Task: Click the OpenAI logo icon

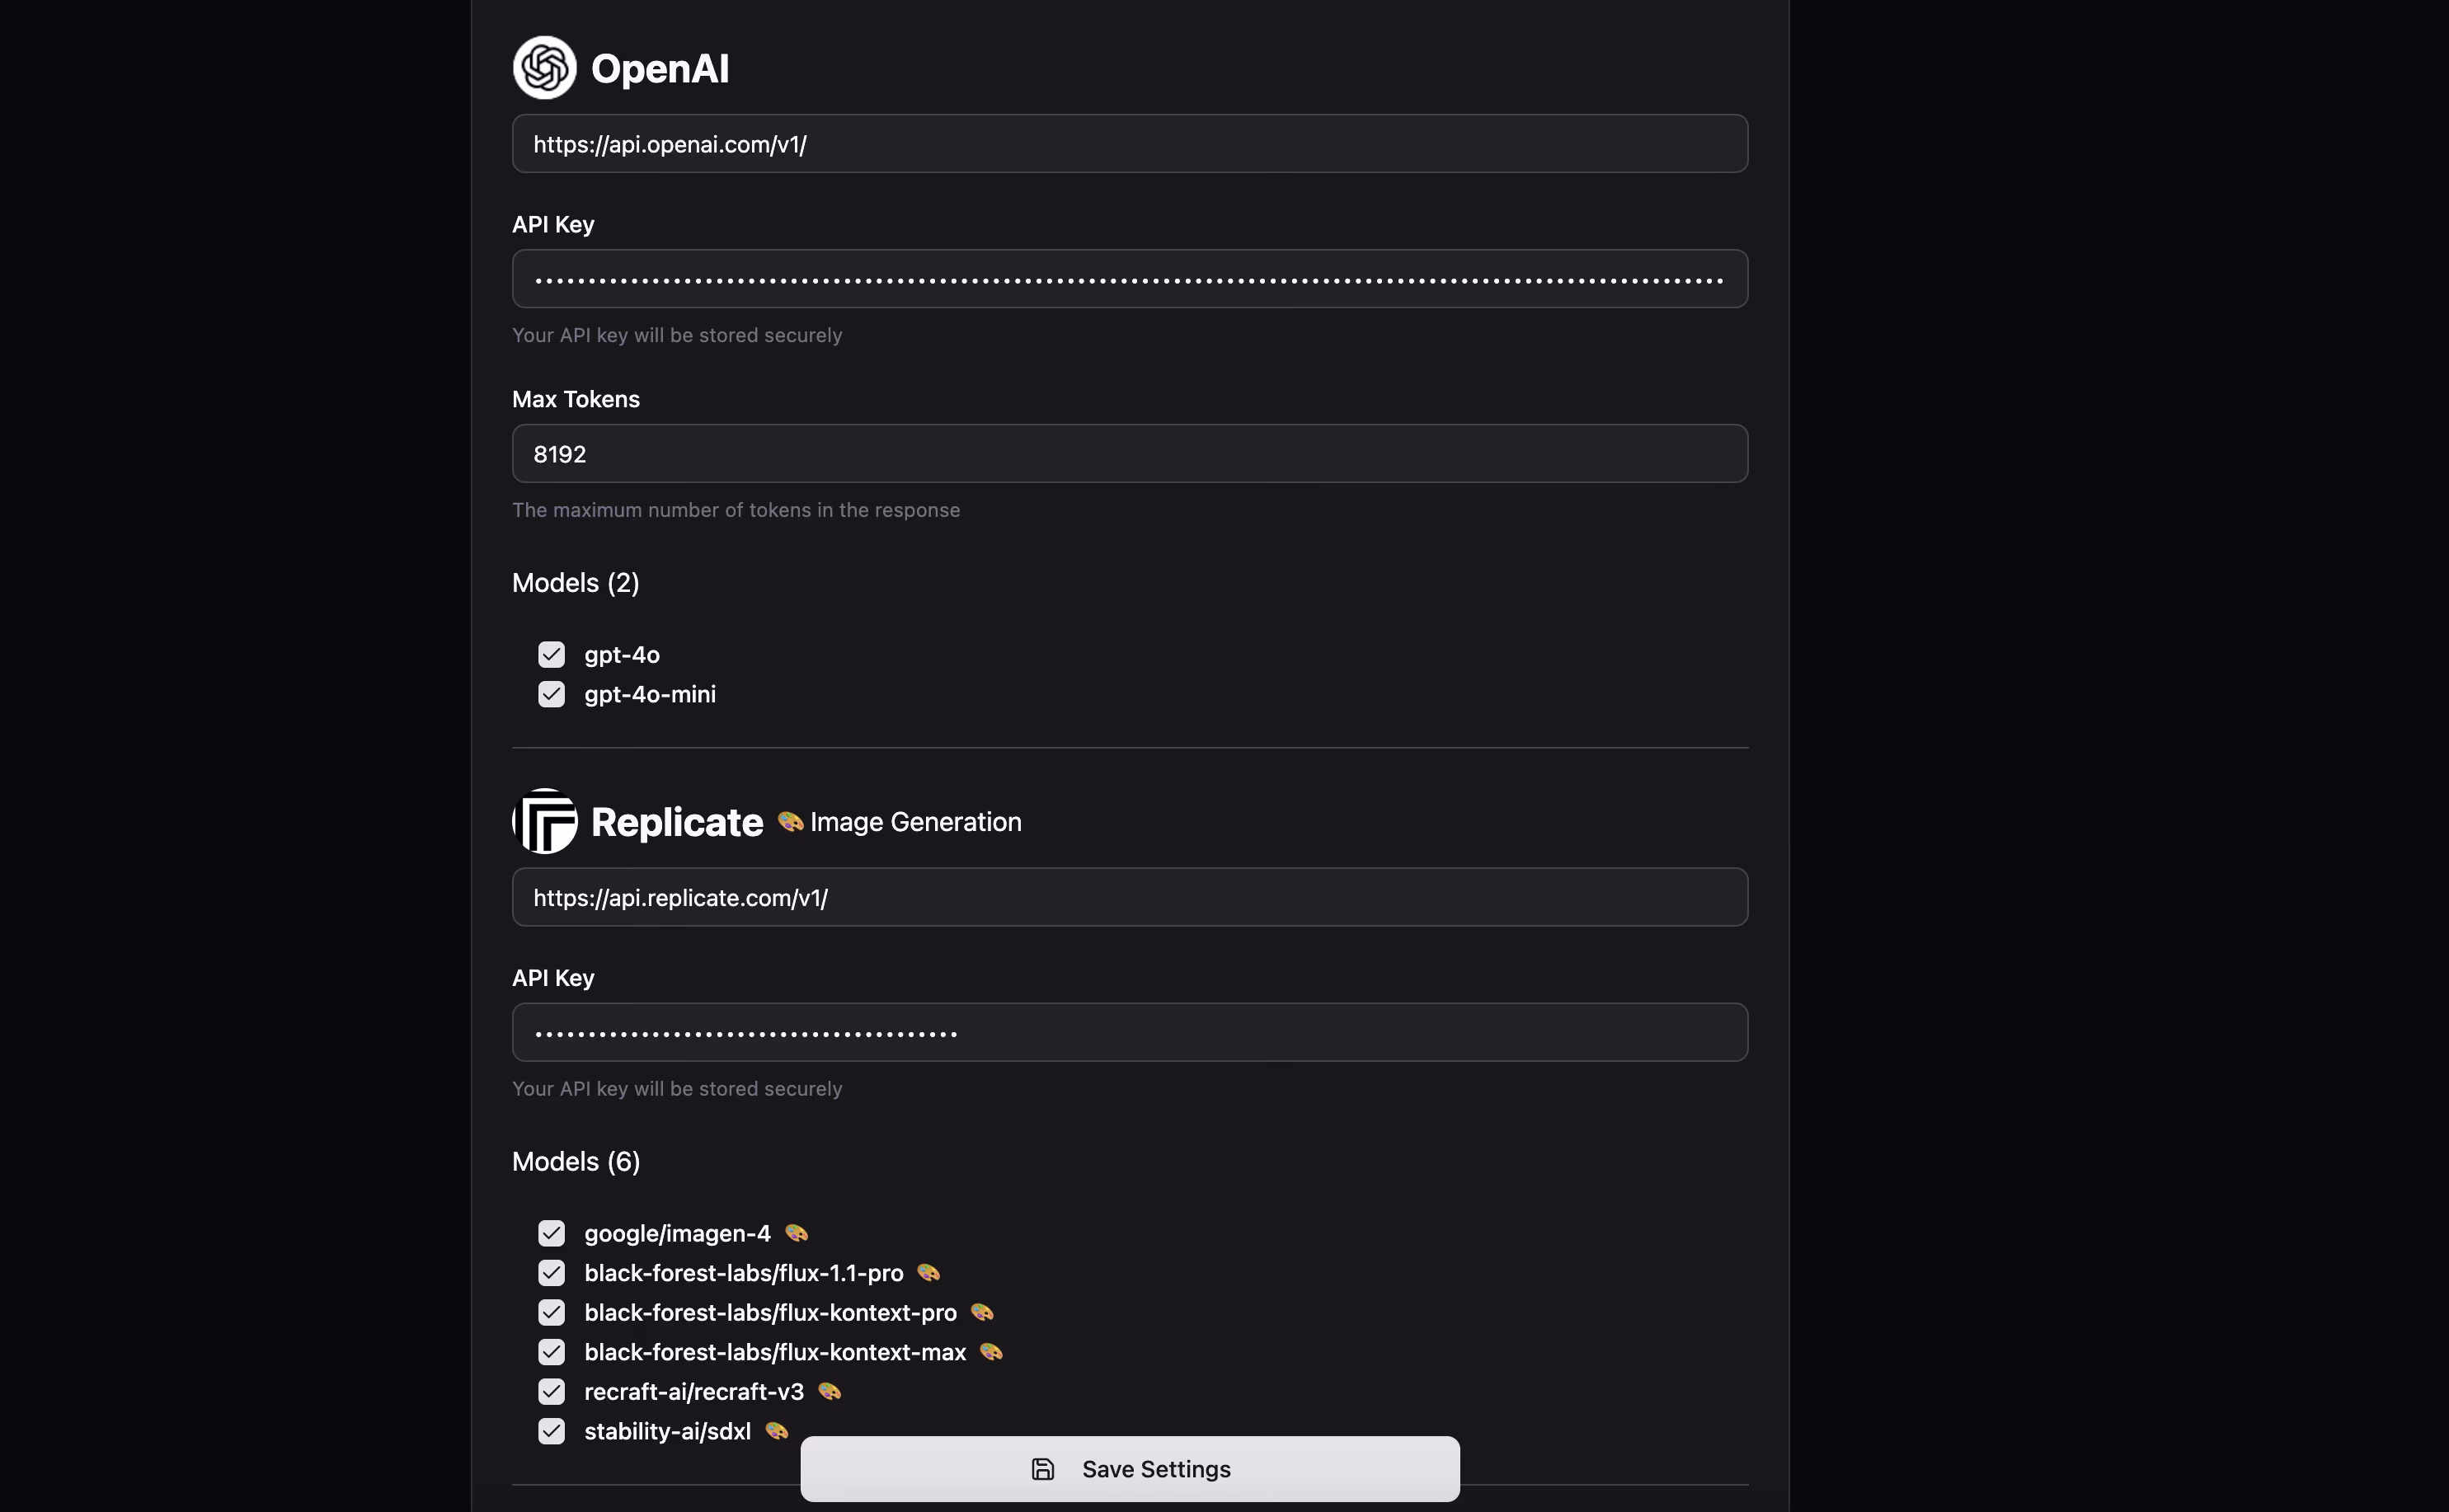Action: click(x=544, y=68)
